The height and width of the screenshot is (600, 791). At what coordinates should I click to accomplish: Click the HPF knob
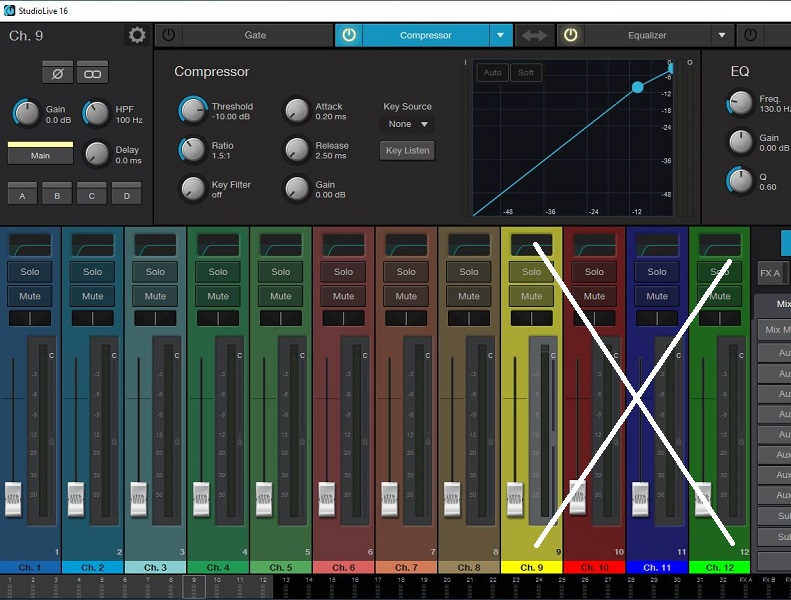[96, 113]
